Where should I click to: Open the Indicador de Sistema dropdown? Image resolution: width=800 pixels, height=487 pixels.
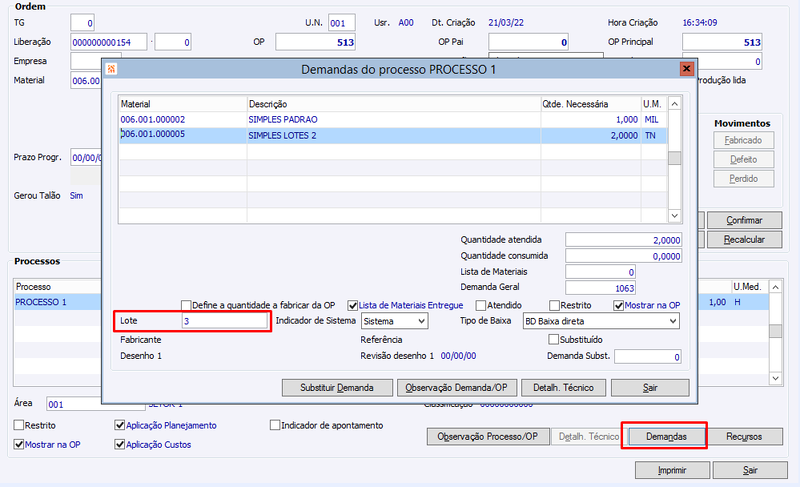(394, 321)
